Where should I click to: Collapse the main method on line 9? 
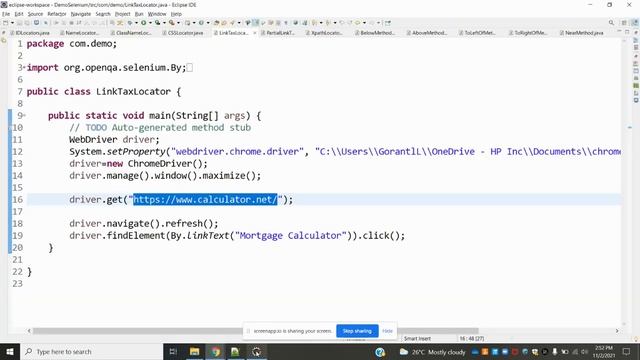[x=24, y=116]
